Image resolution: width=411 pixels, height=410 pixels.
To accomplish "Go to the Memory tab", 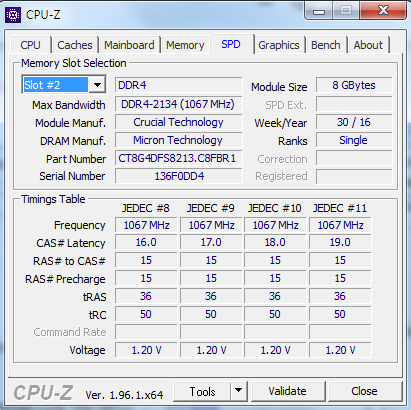I will tap(185, 45).
